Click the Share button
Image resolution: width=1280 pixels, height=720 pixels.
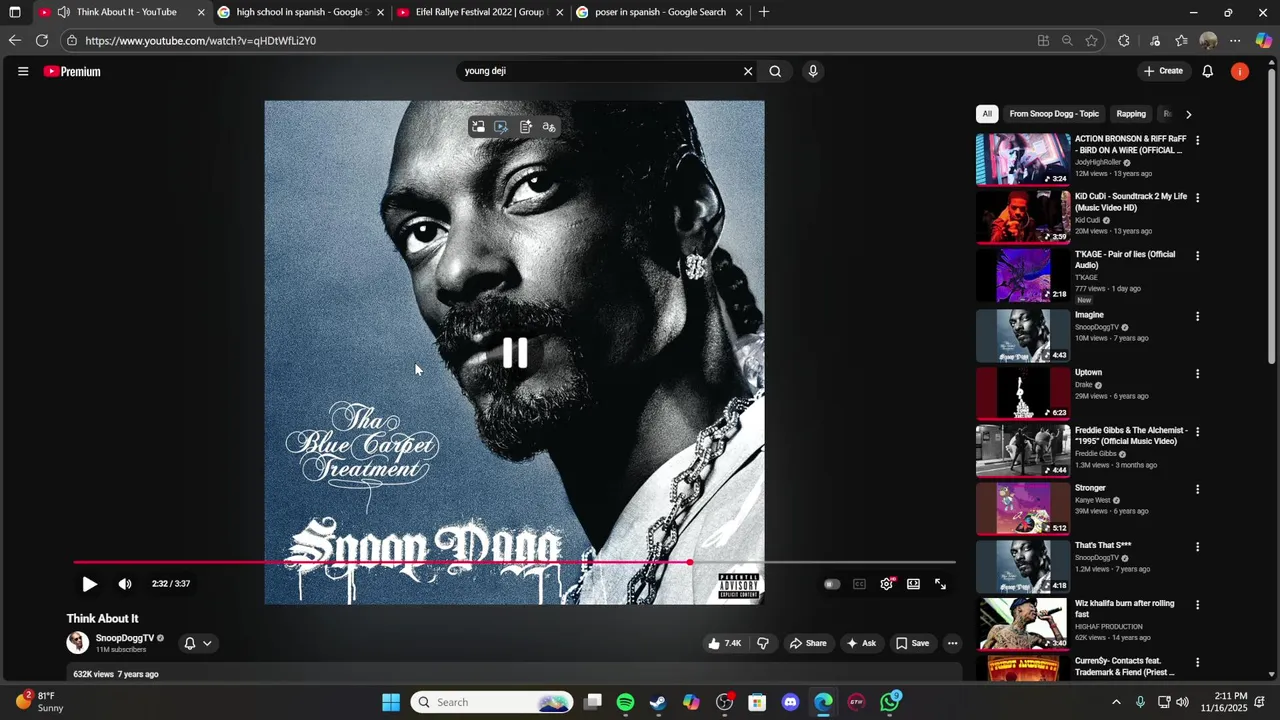click(x=808, y=643)
